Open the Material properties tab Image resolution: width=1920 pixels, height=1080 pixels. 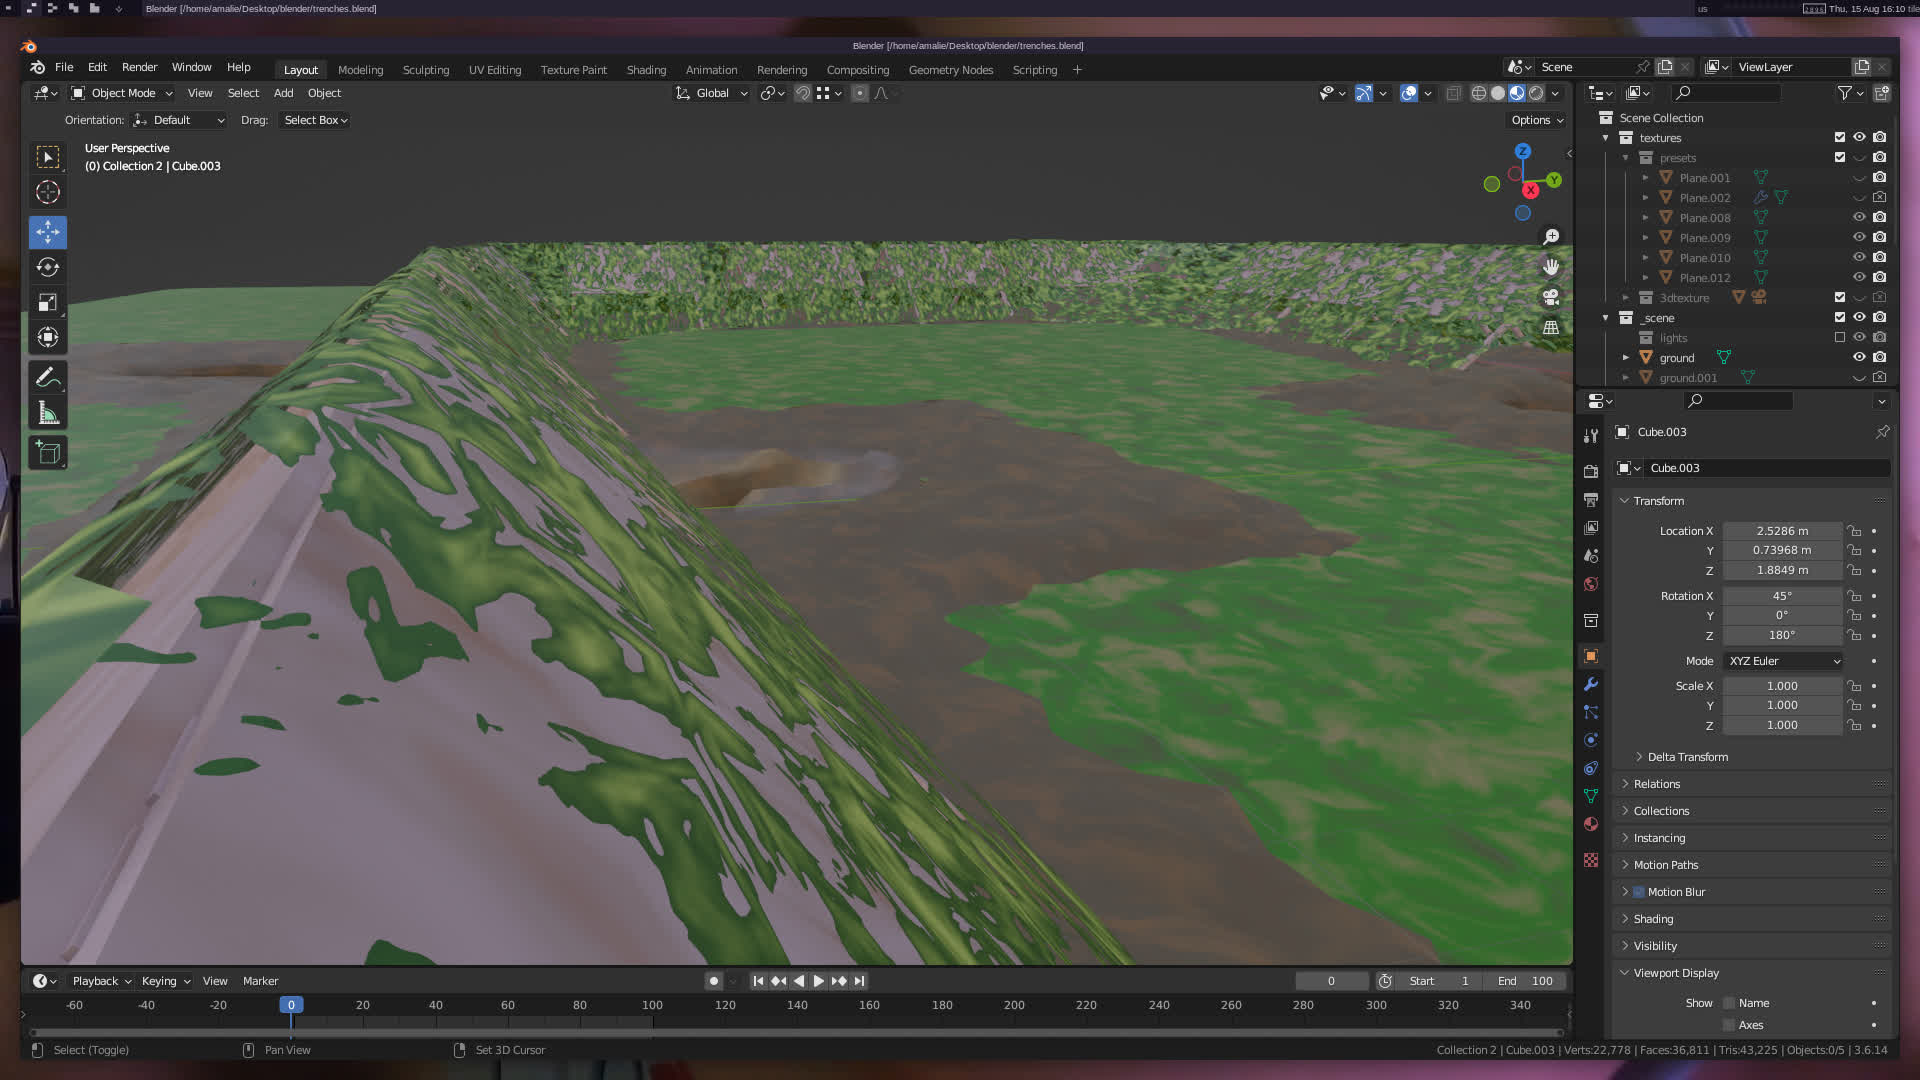1591,824
